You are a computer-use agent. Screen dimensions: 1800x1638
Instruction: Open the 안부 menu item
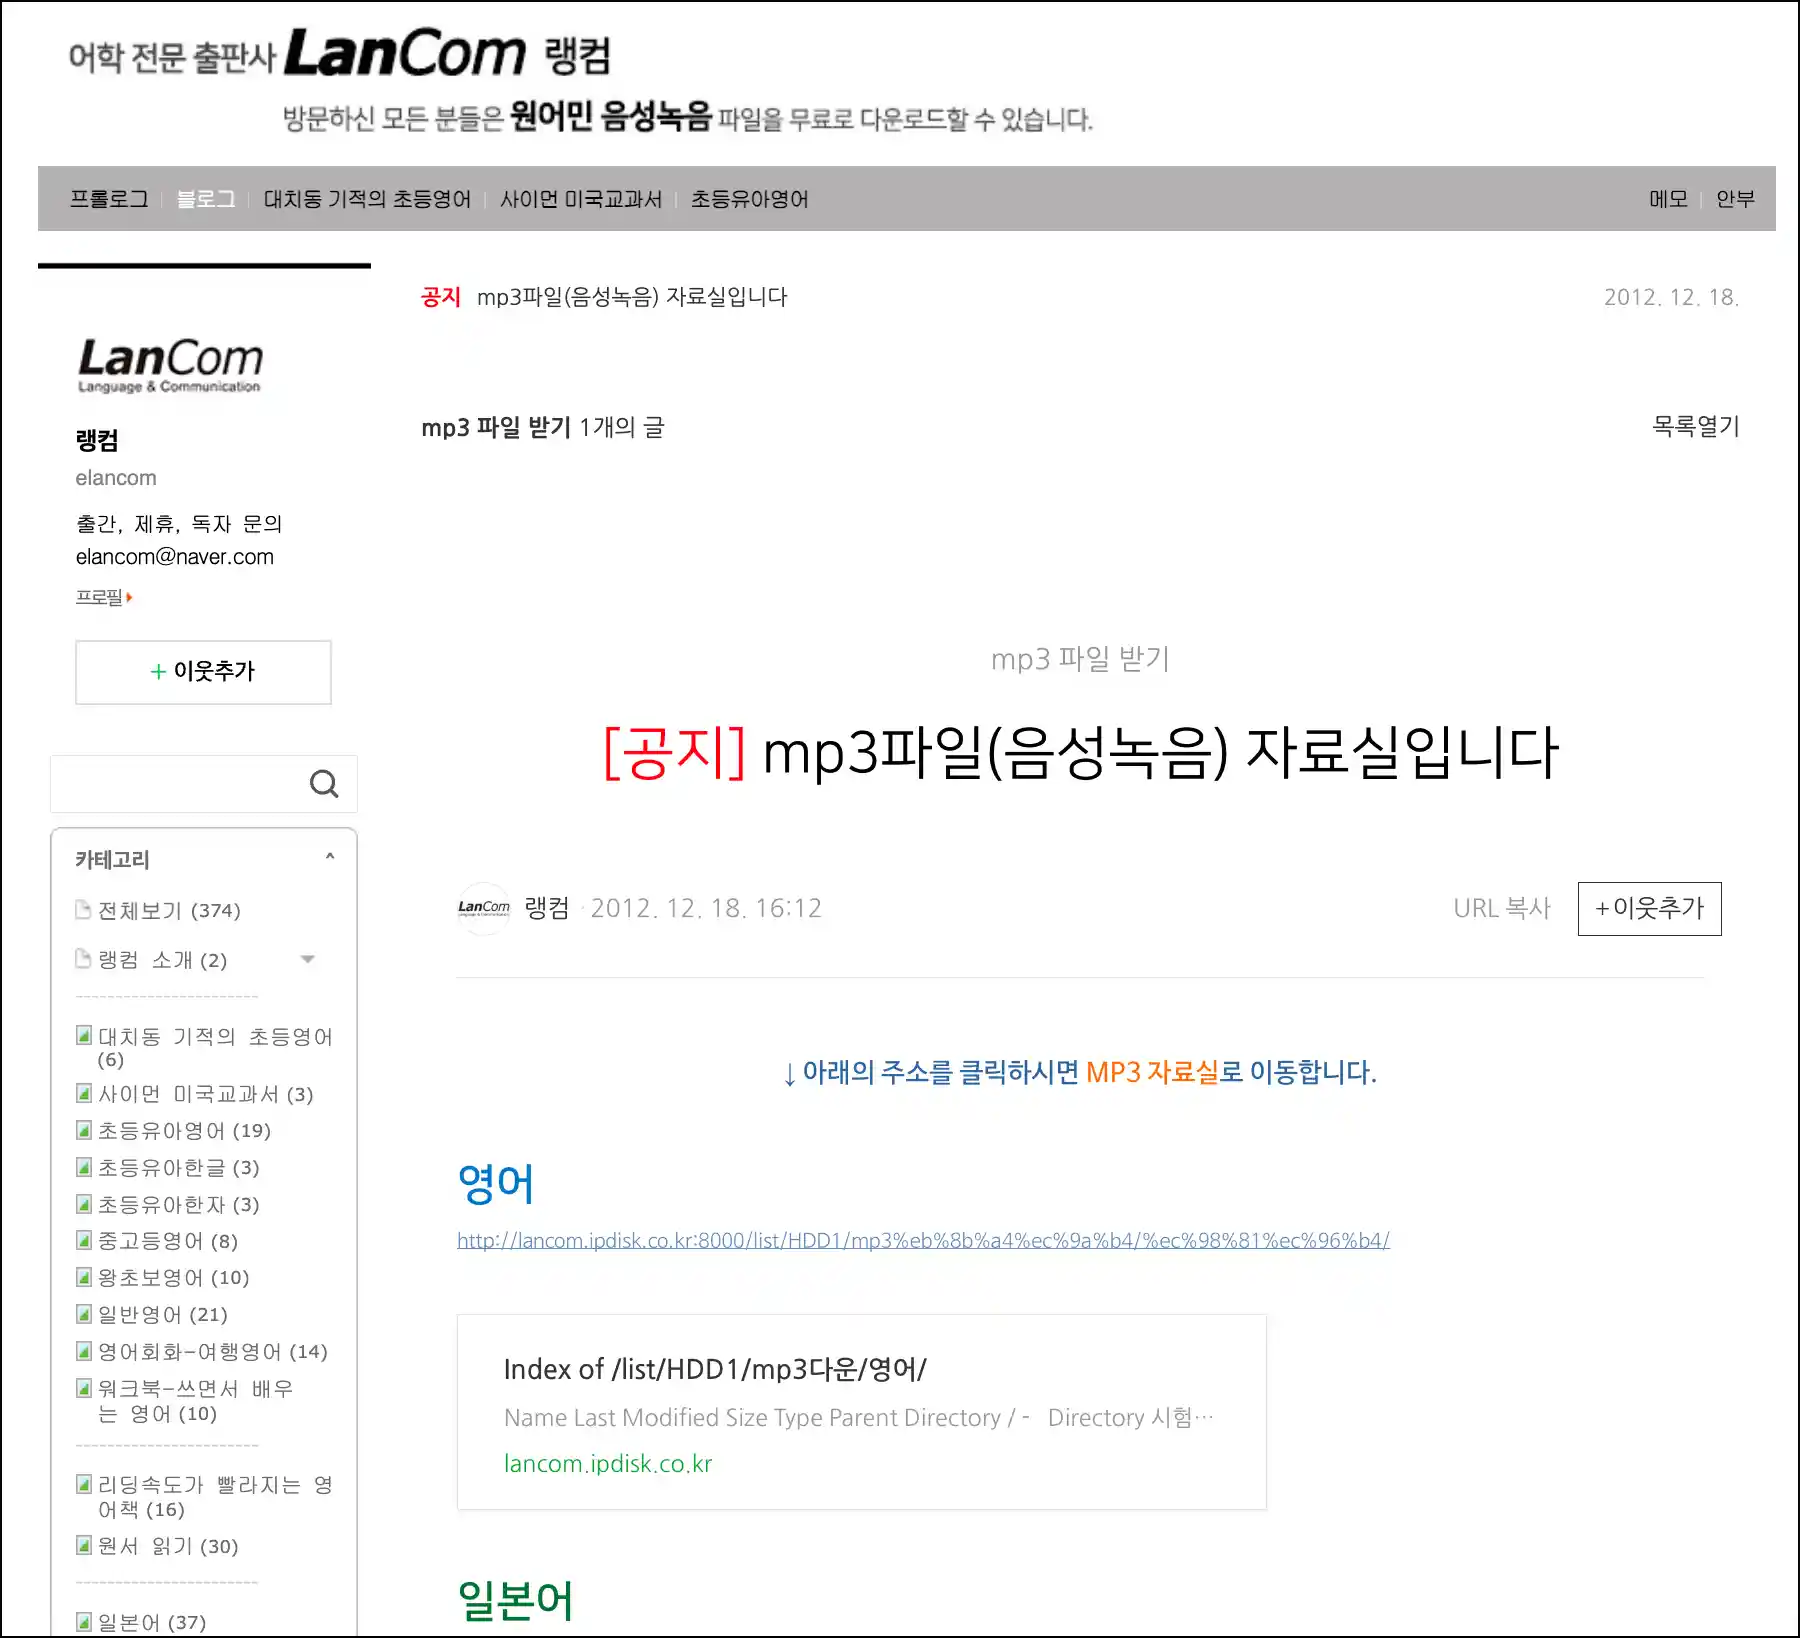(1735, 199)
